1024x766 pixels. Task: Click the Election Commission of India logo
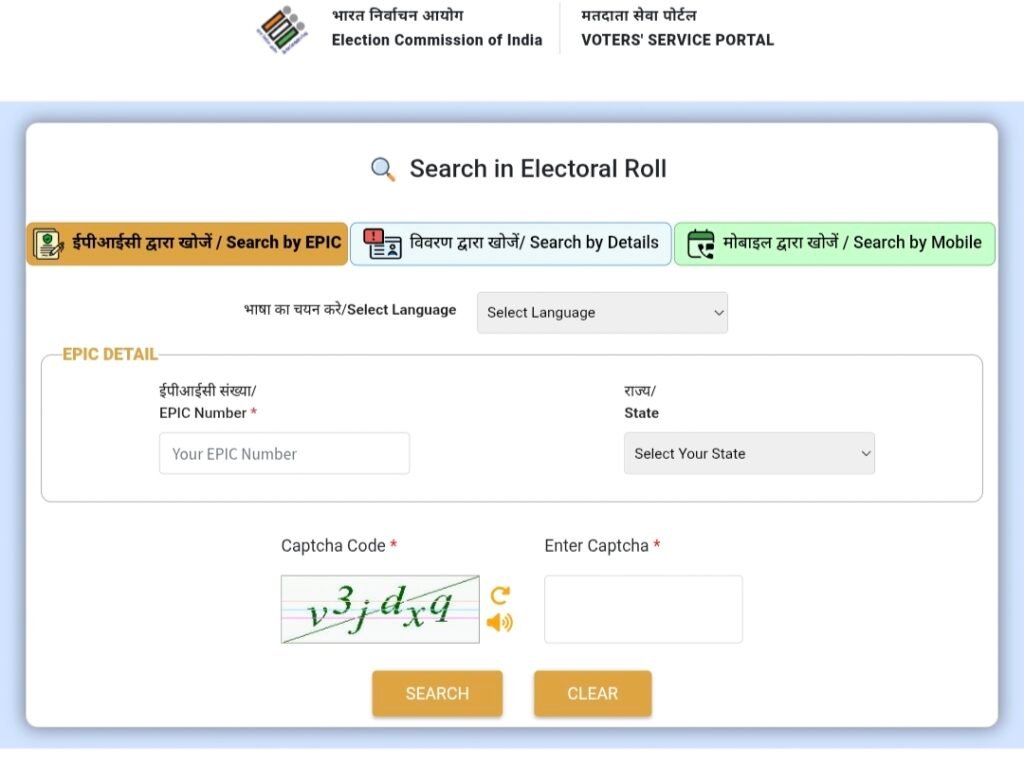[283, 29]
